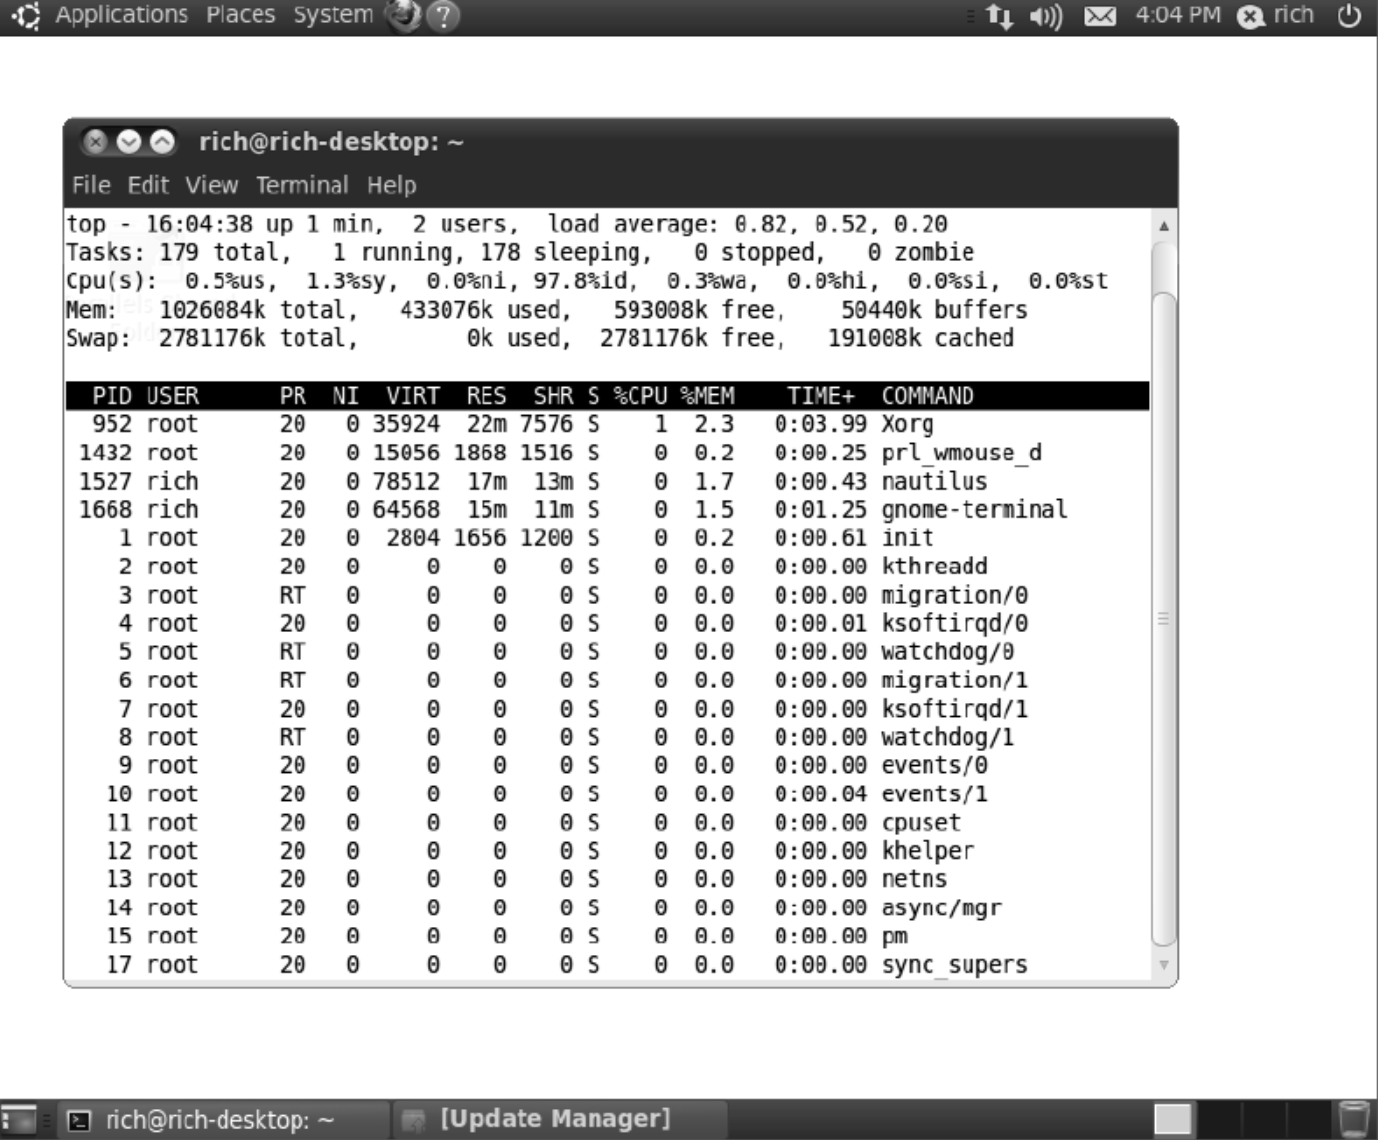This screenshot has width=1378, height=1140.
Task: Click the COMMAND column header
Action: [927, 396]
